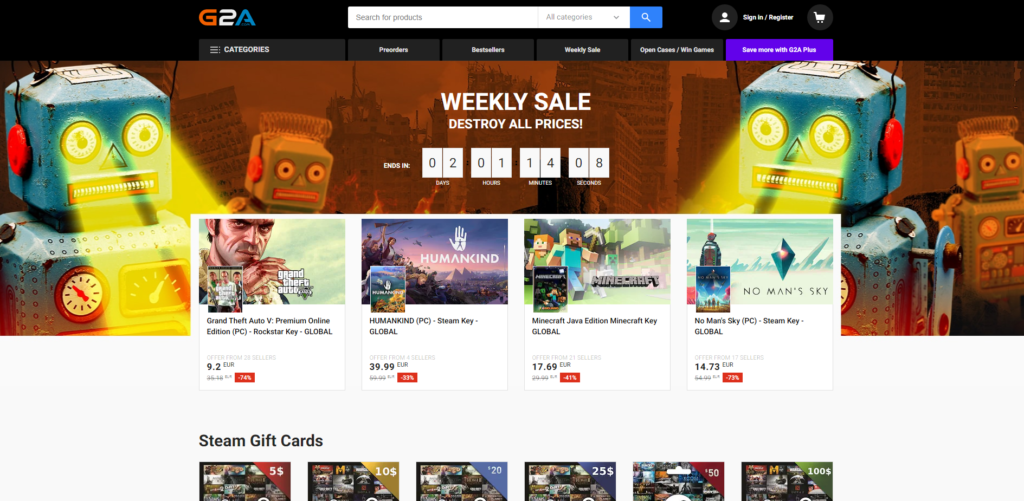Click the No Man's Sky small box cover
This screenshot has width=1024, height=501.
(x=713, y=289)
